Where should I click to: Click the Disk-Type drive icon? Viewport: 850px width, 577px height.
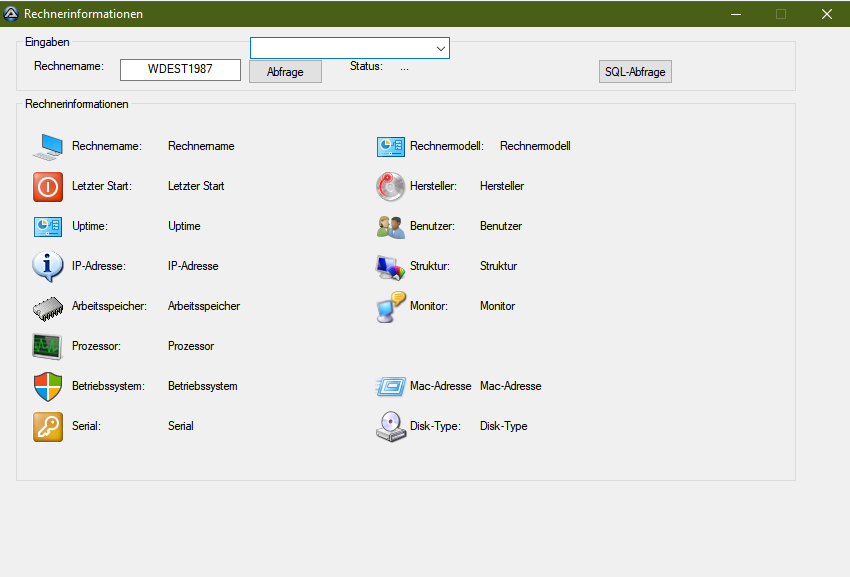pos(390,427)
